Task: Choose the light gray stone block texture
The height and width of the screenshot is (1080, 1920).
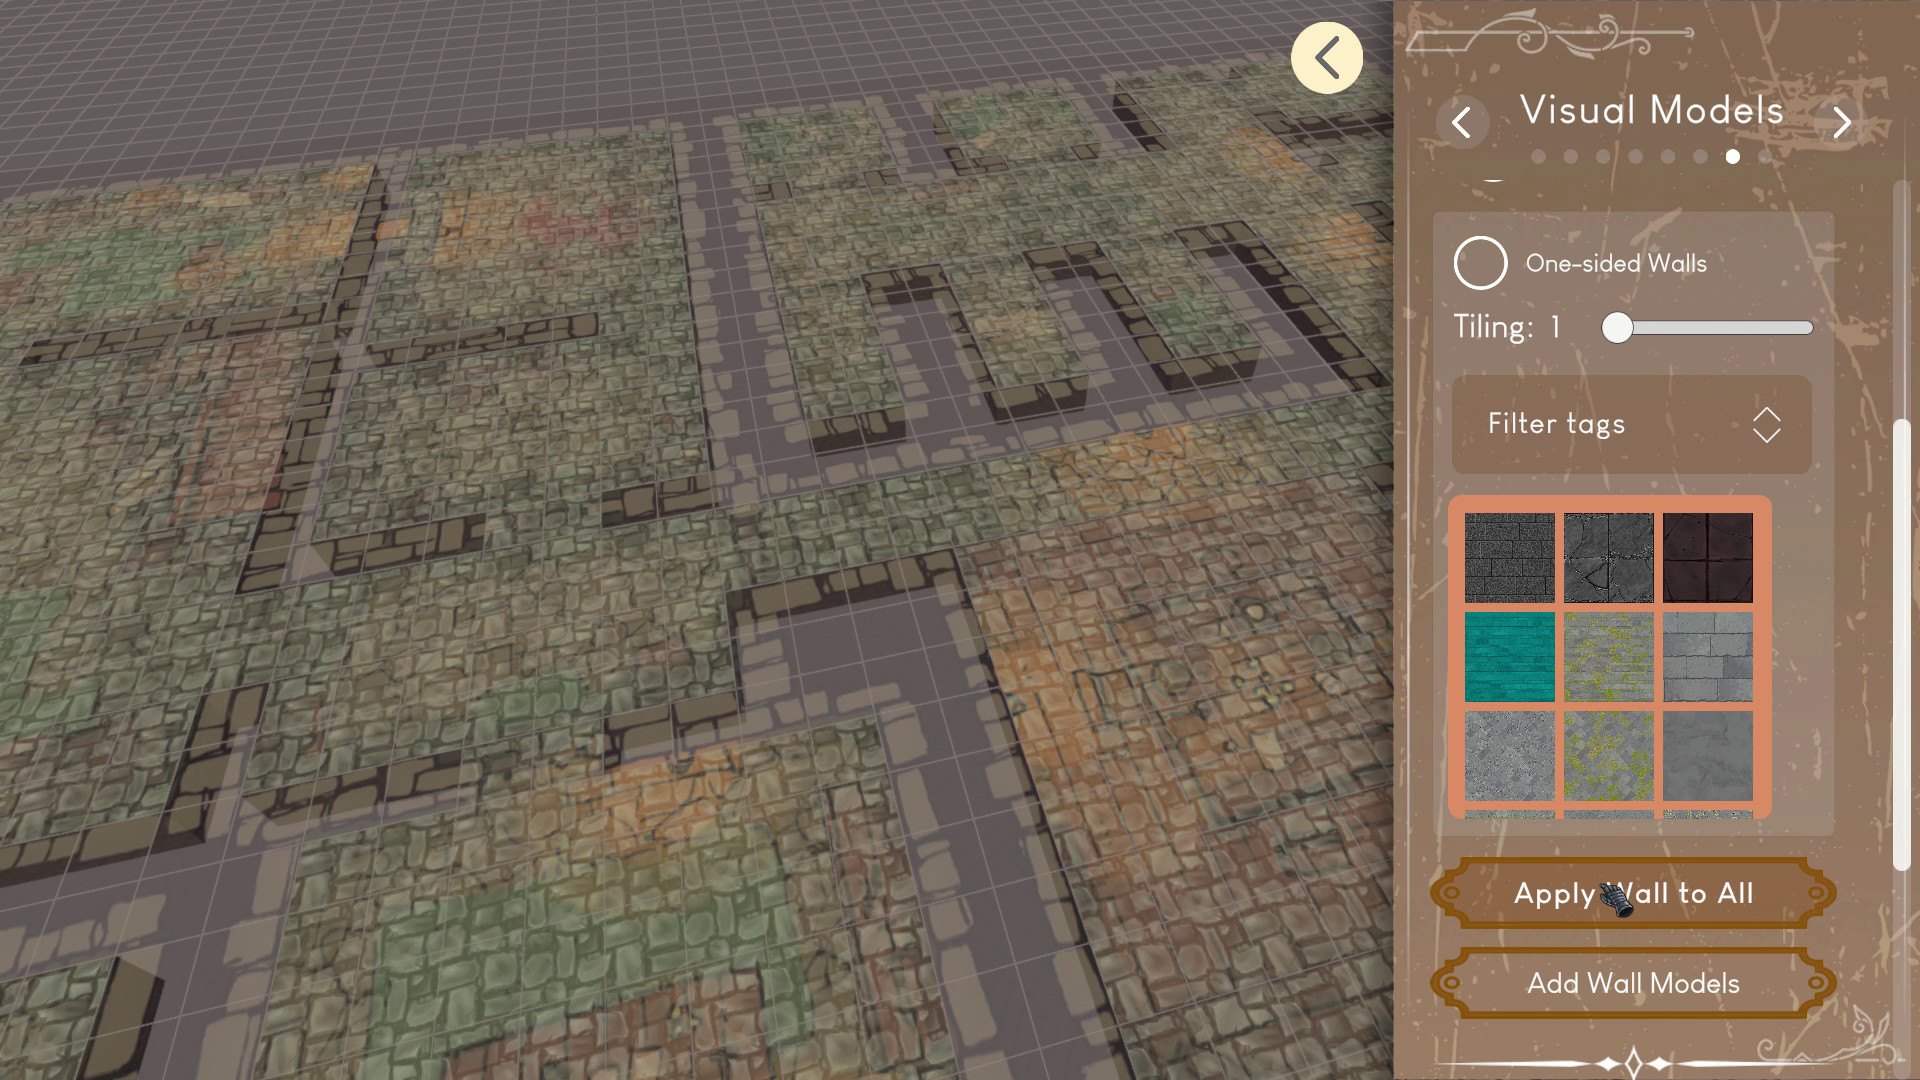Action: click(x=1707, y=656)
